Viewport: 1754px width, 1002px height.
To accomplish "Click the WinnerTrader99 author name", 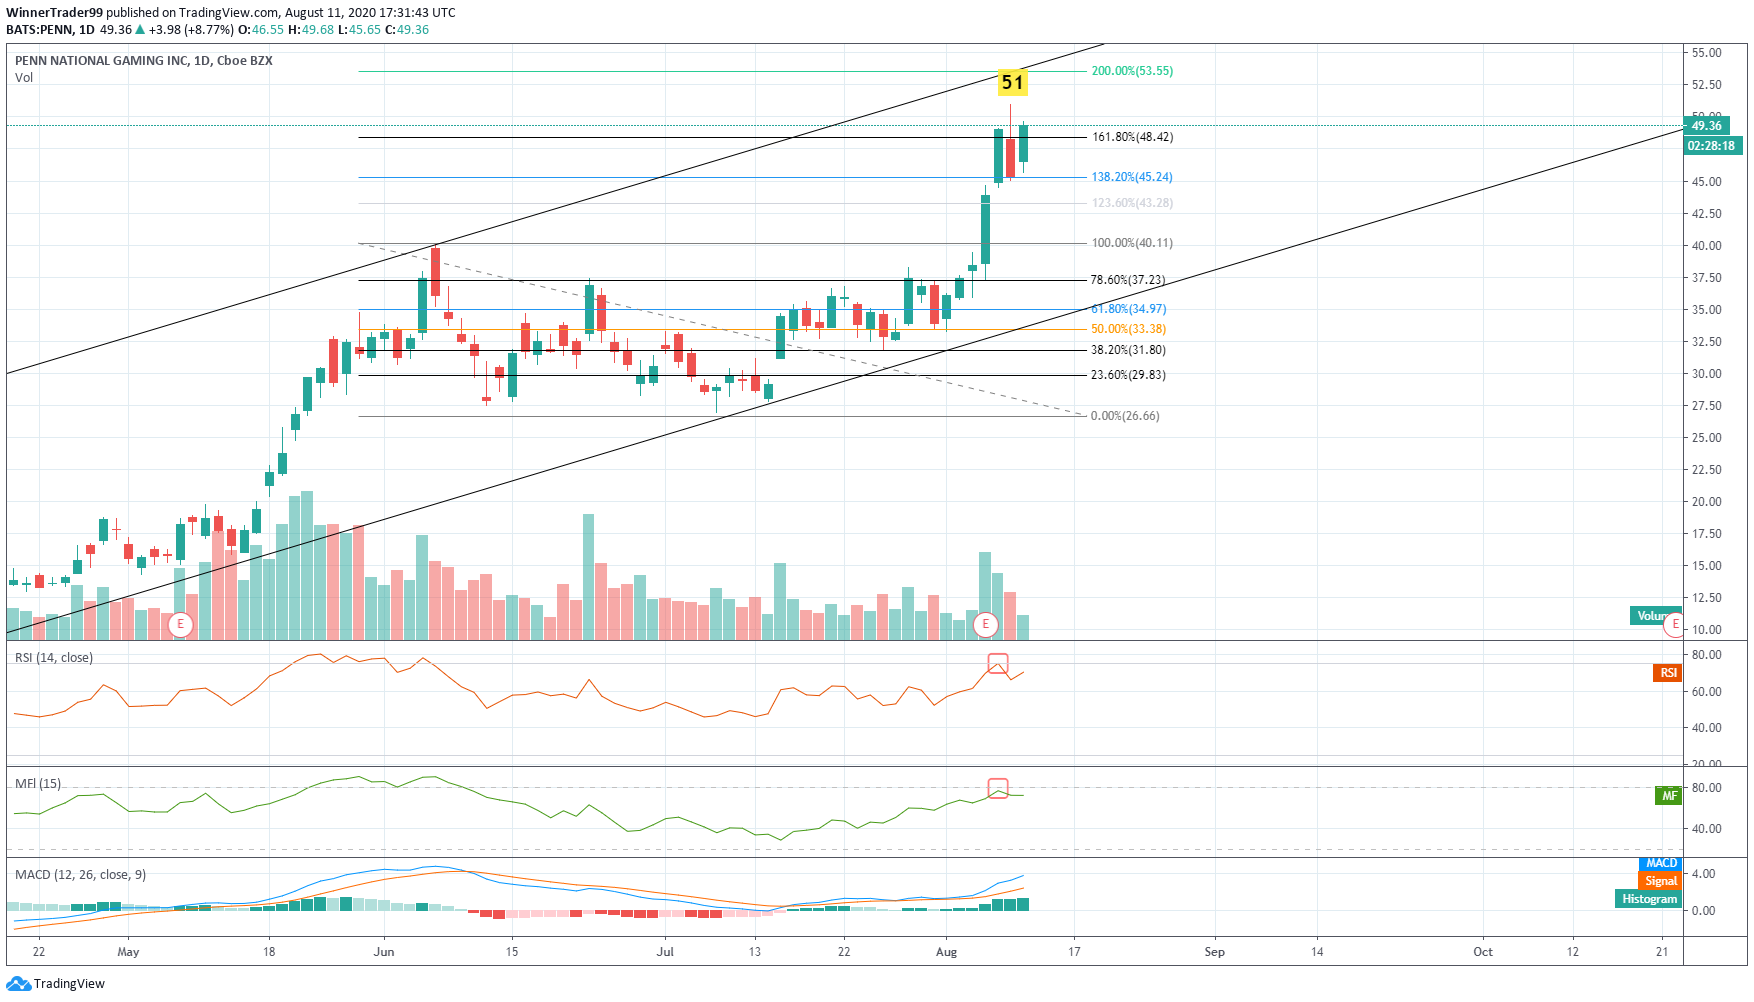I will [54, 13].
